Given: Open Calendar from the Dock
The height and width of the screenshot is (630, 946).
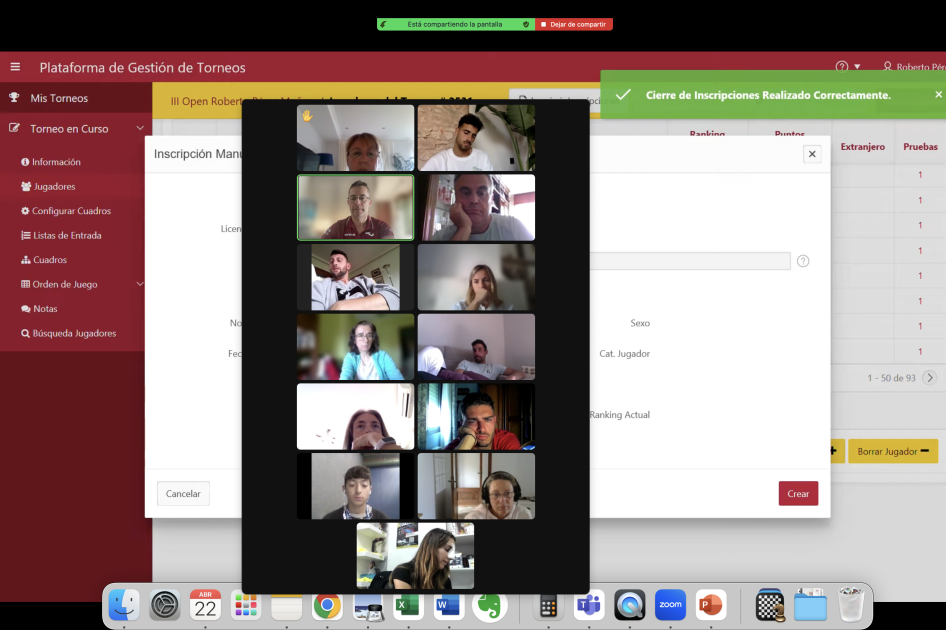Looking at the screenshot, I should point(205,605).
